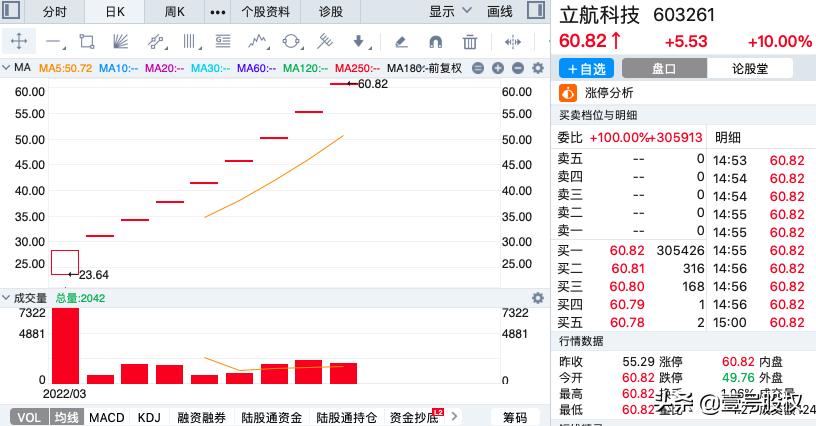Select the down arrow marker tool
816x426 pixels.
(x=359, y=42)
